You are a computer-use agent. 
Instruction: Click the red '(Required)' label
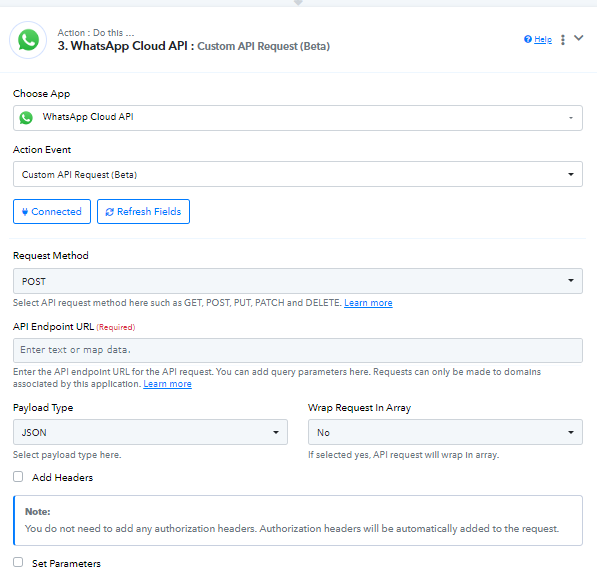[x=116, y=327]
